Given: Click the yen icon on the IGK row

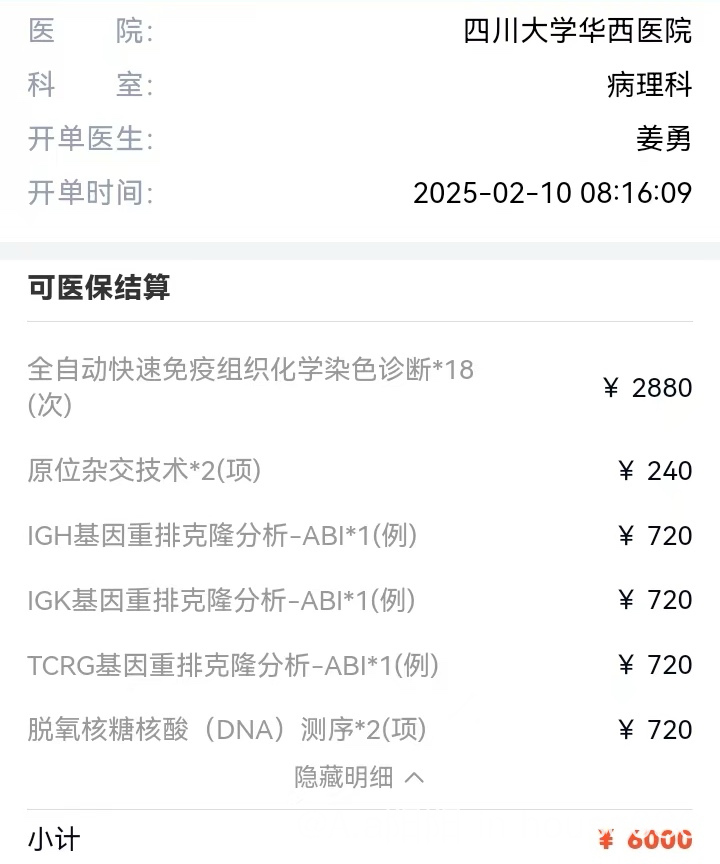Looking at the screenshot, I should [x=626, y=600].
